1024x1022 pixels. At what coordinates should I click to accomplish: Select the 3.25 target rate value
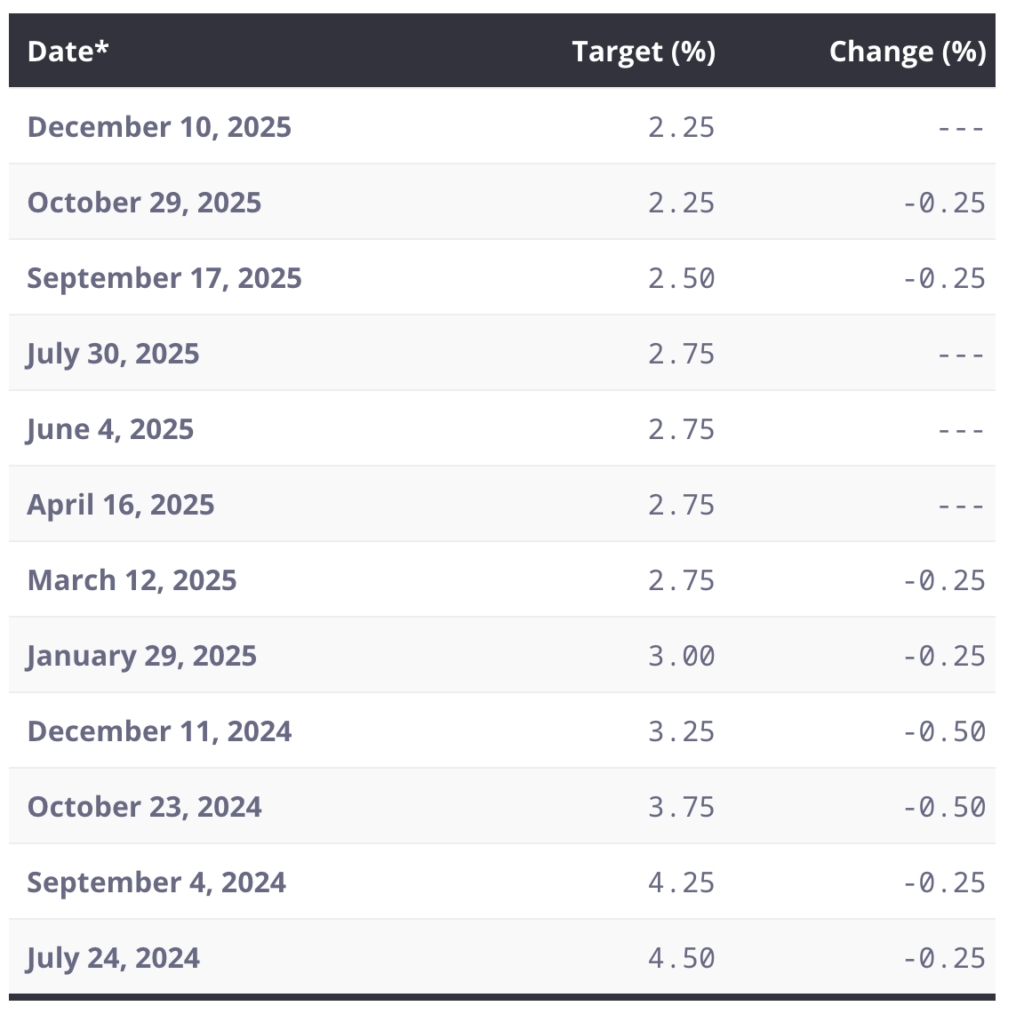681,731
